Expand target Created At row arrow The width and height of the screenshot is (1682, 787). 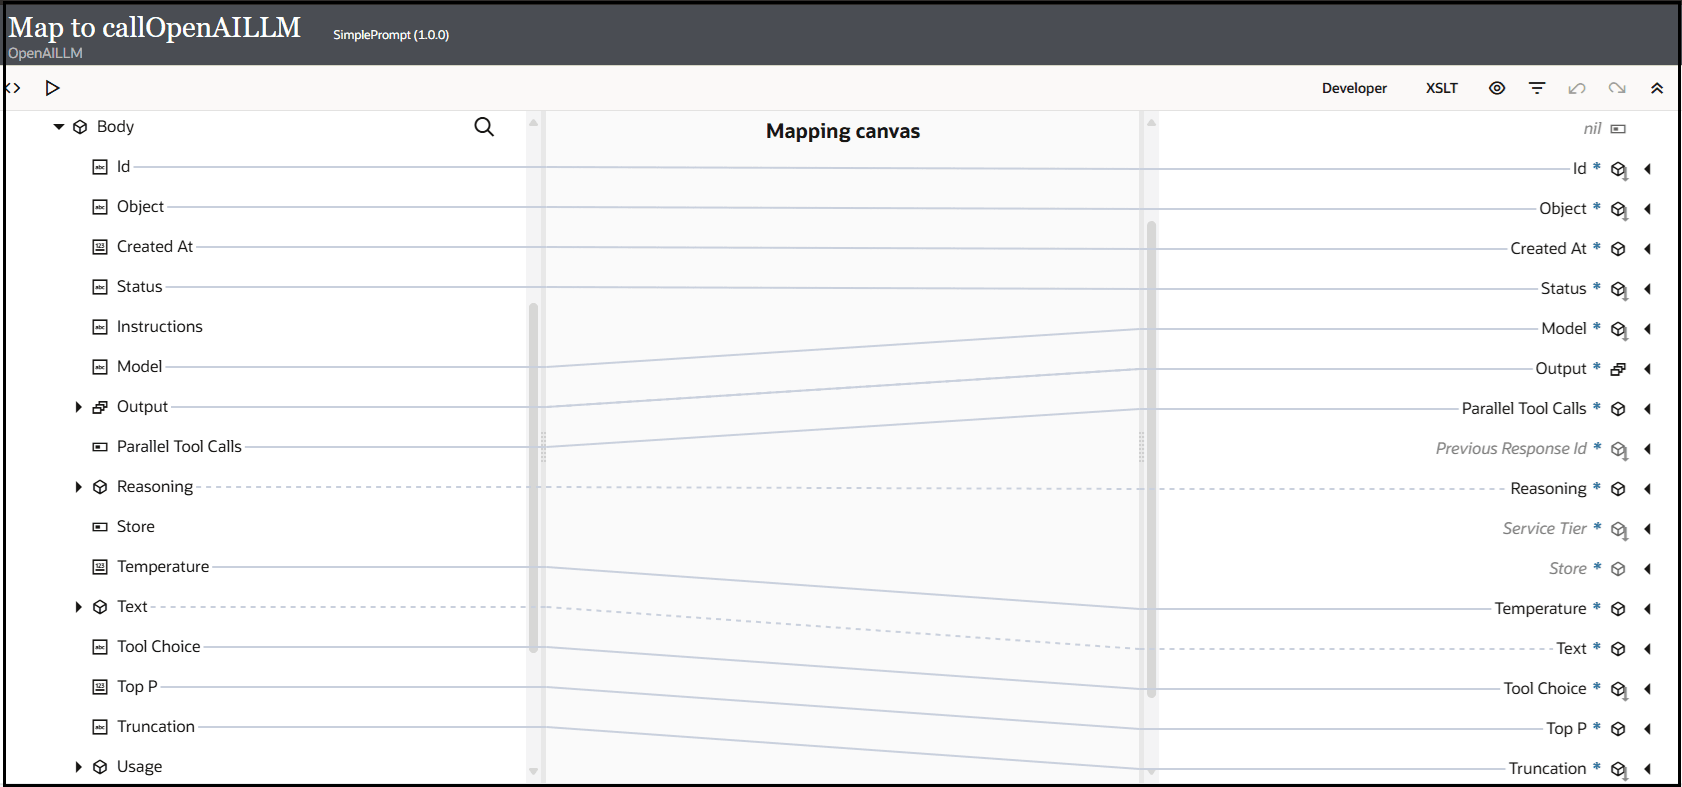point(1647,249)
